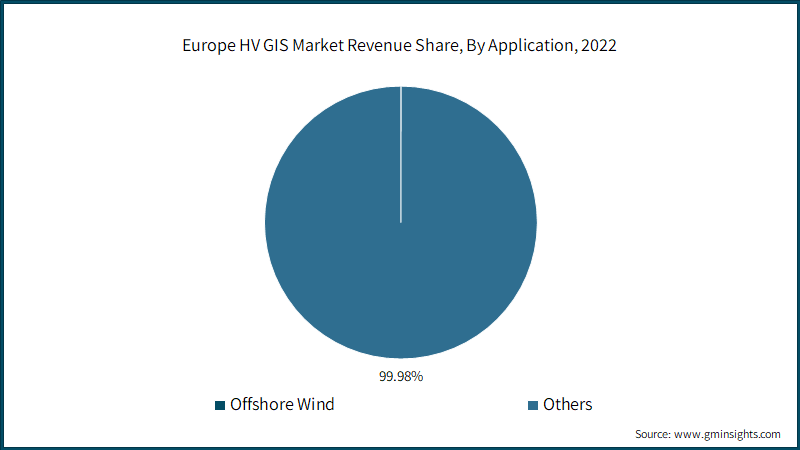Click the Others legend color swatch

coord(533,406)
